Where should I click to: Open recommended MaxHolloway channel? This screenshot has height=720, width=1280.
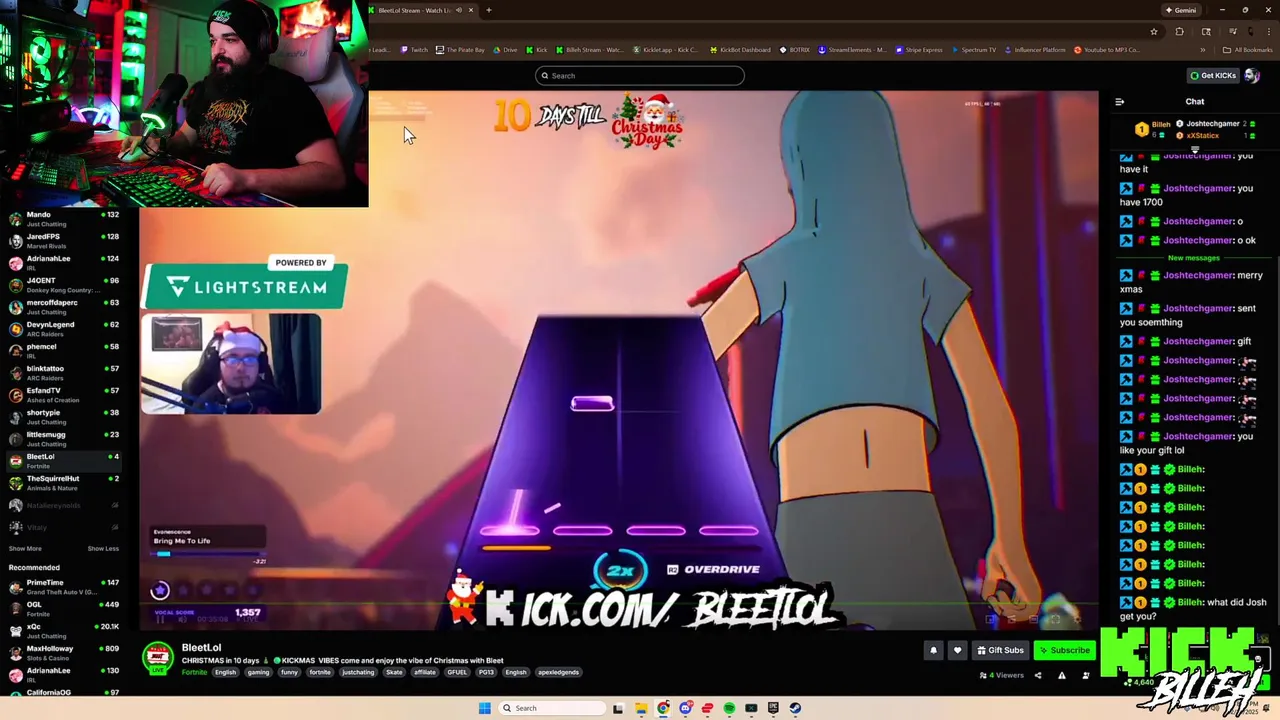pos(64,653)
